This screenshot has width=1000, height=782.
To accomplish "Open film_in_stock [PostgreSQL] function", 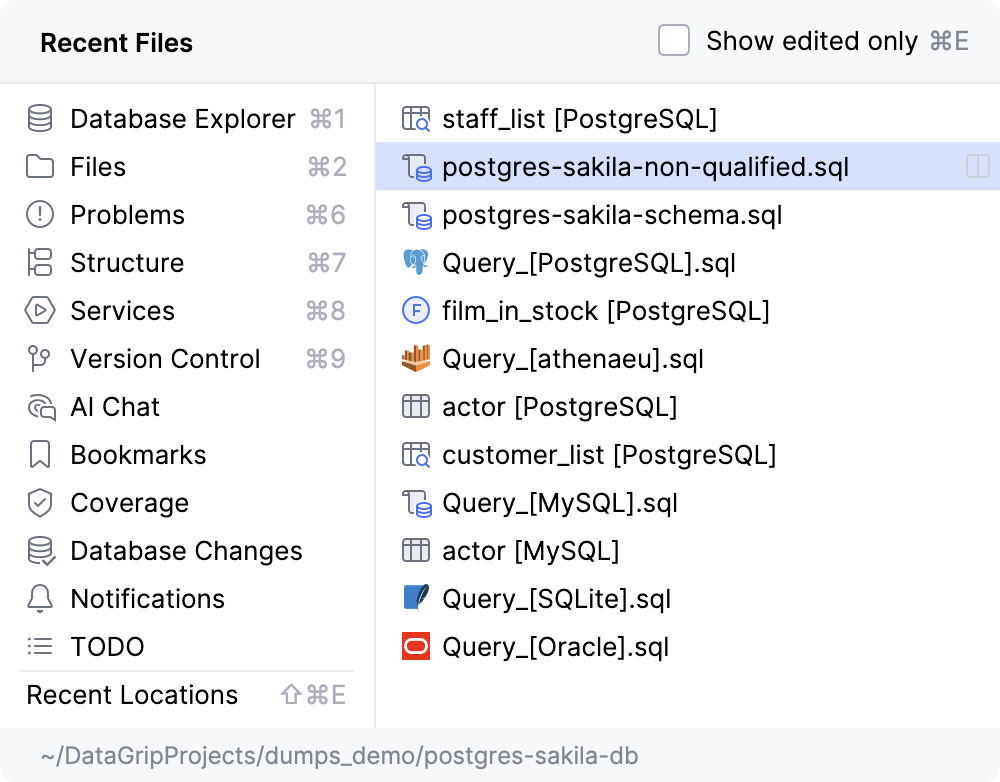I will 605,311.
